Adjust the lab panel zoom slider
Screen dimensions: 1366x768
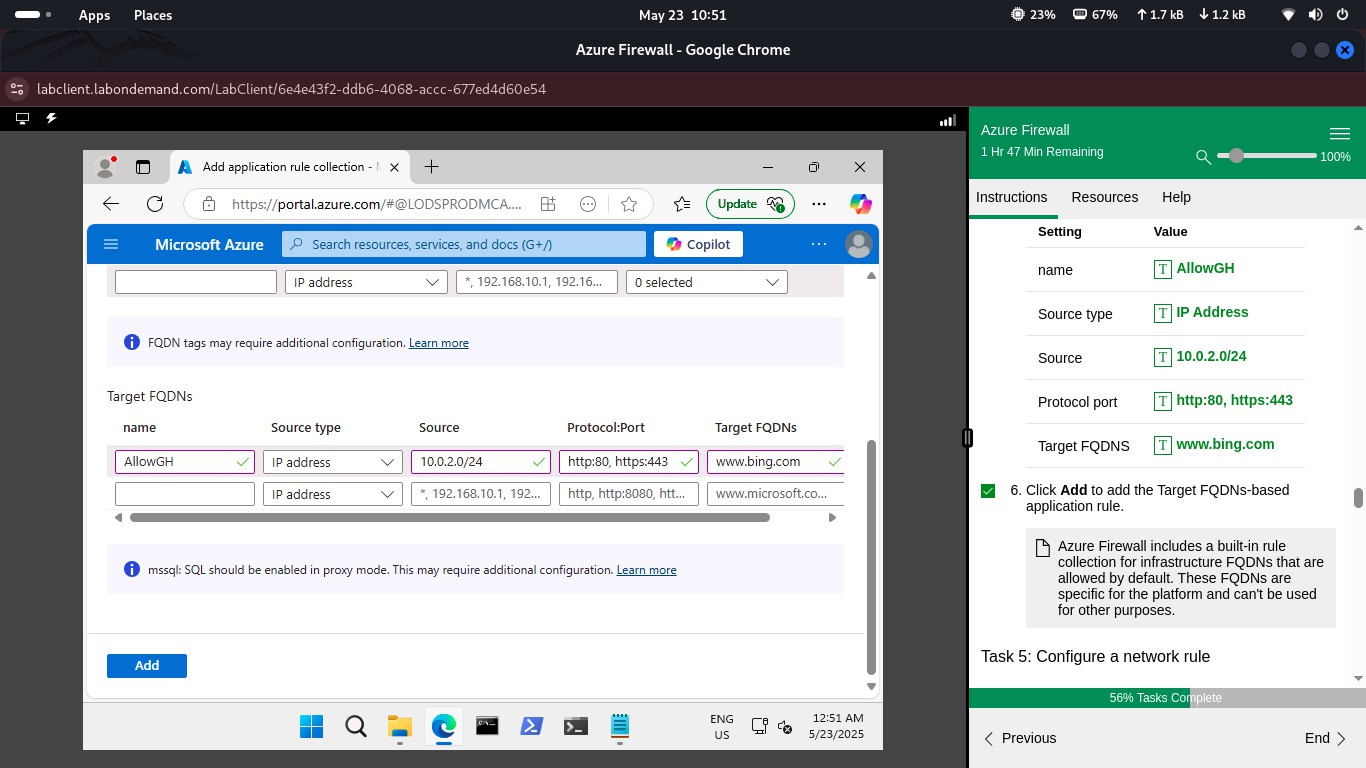[1237, 156]
